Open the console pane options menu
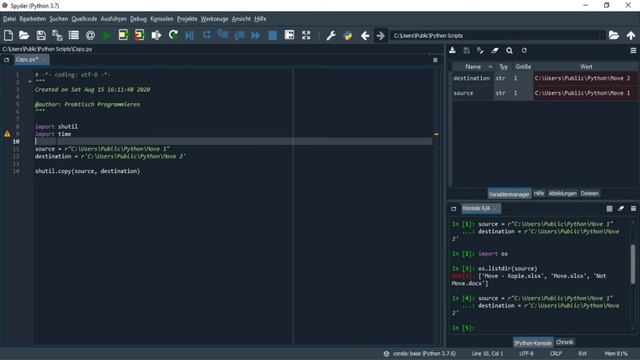 [633, 209]
